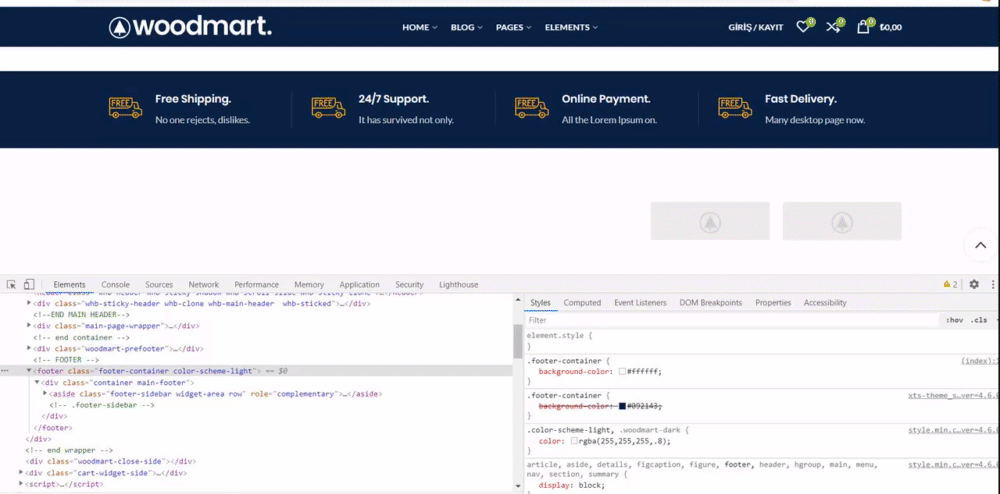This screenshot has height=494, width=1000.
Task: Open DevTools settings gear
Action: tap(974, 284)
